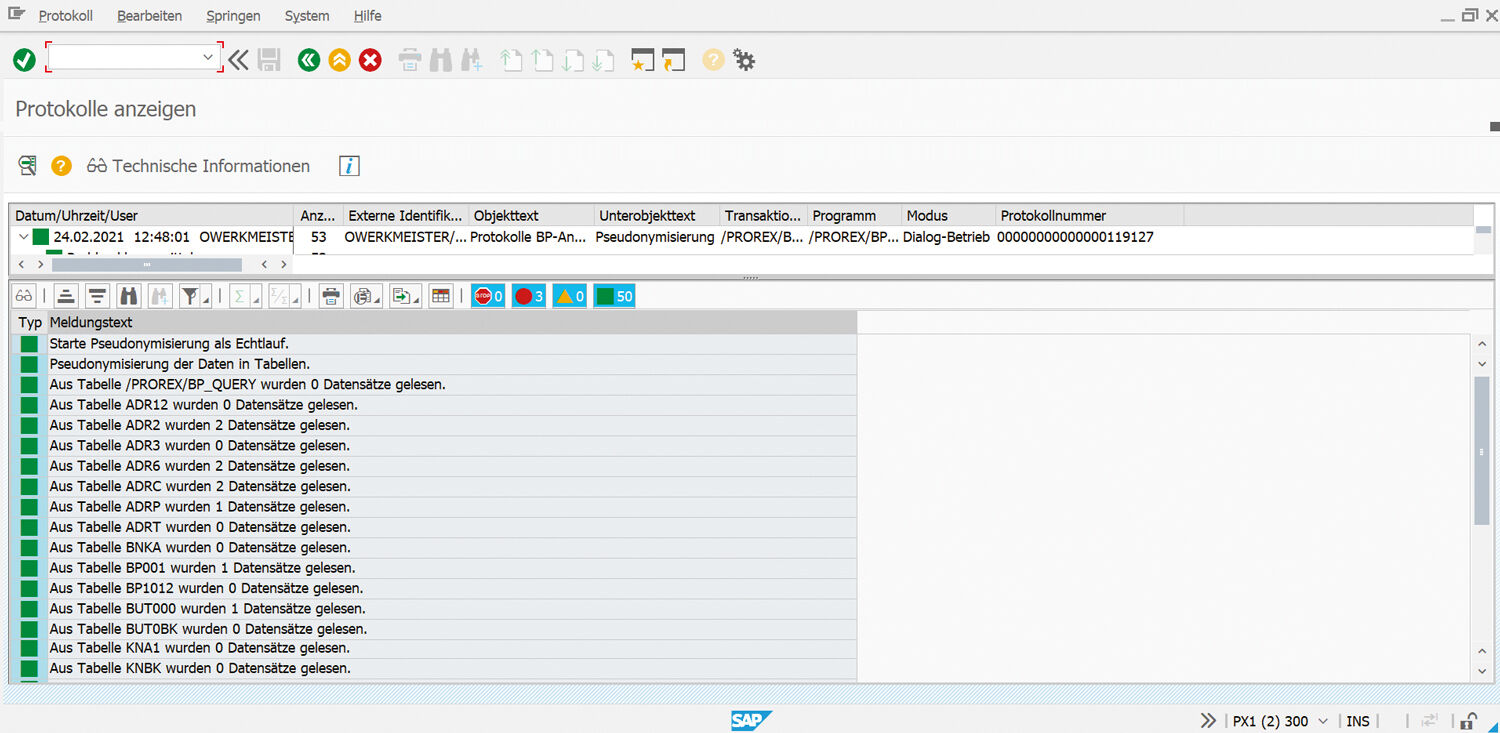The height and width of the screenshot is (733, 1500).
Task: Toggle yellow warning messages filter showing 0
Action: [x=569, y=296]
